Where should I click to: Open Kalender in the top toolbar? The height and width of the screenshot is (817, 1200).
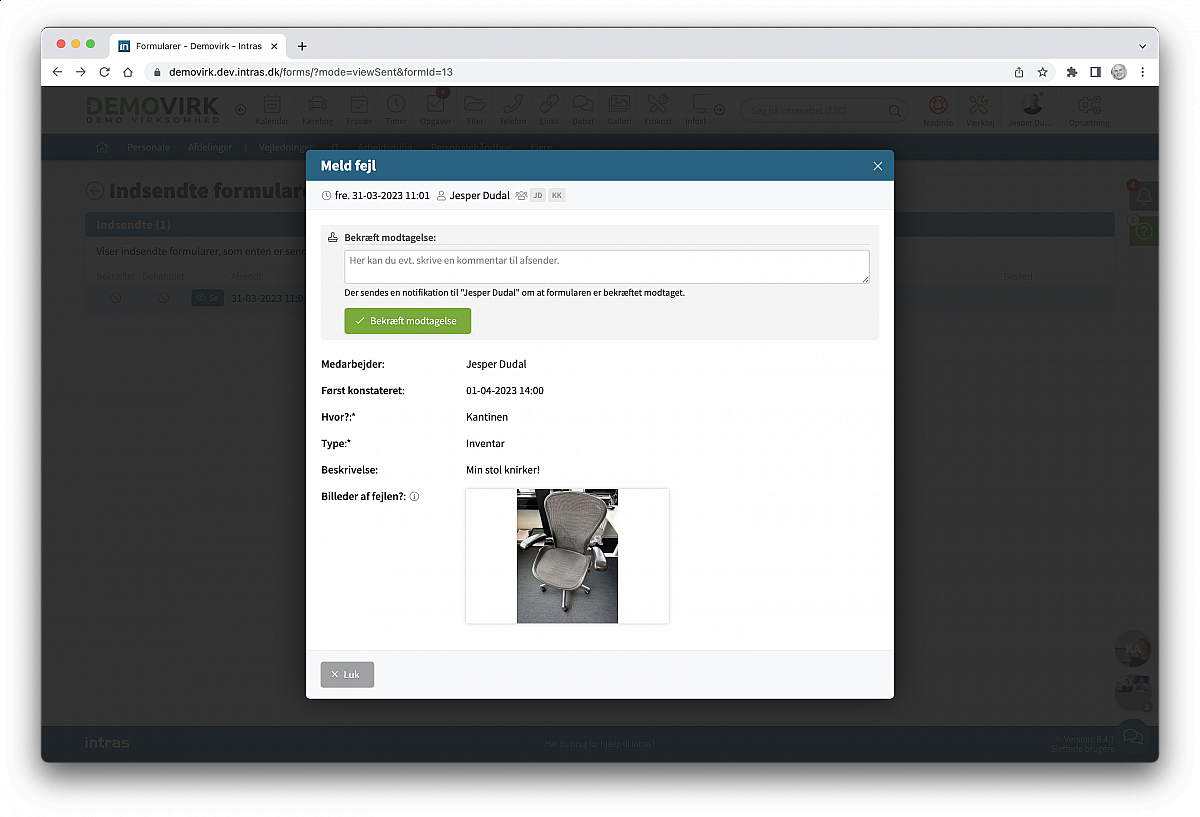pos(272,109)
